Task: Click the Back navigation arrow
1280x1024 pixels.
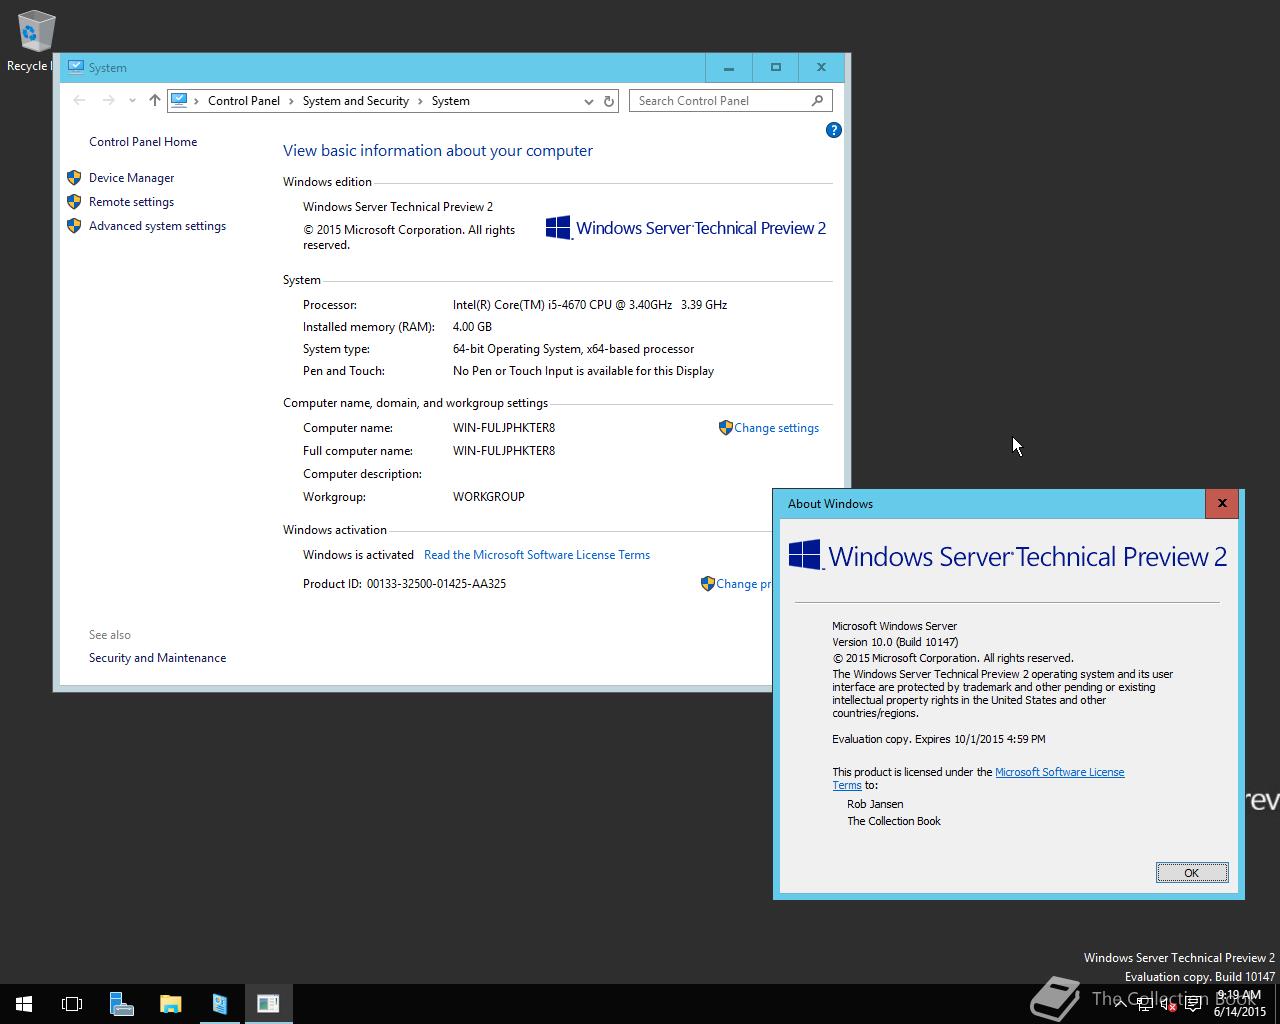Action: [79, 100]
